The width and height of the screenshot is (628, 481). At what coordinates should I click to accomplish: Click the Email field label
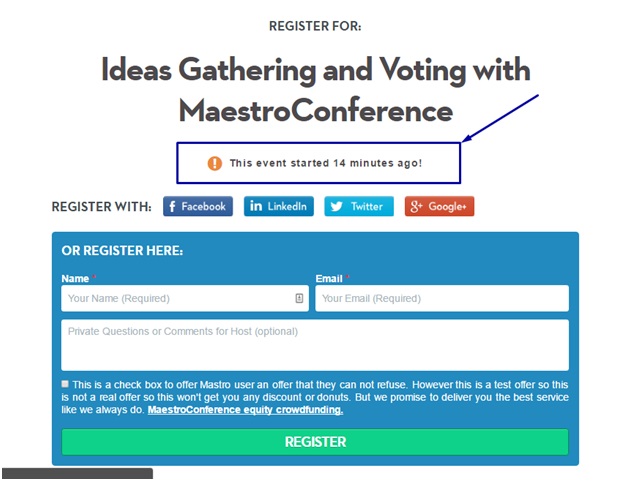click(x=329, y=279)
